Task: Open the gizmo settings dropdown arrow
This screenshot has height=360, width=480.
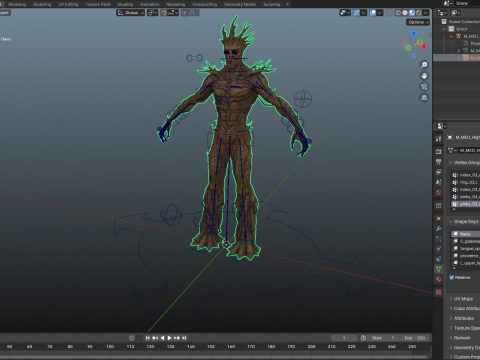Action: pyautogui.click(x=364, y=13)
